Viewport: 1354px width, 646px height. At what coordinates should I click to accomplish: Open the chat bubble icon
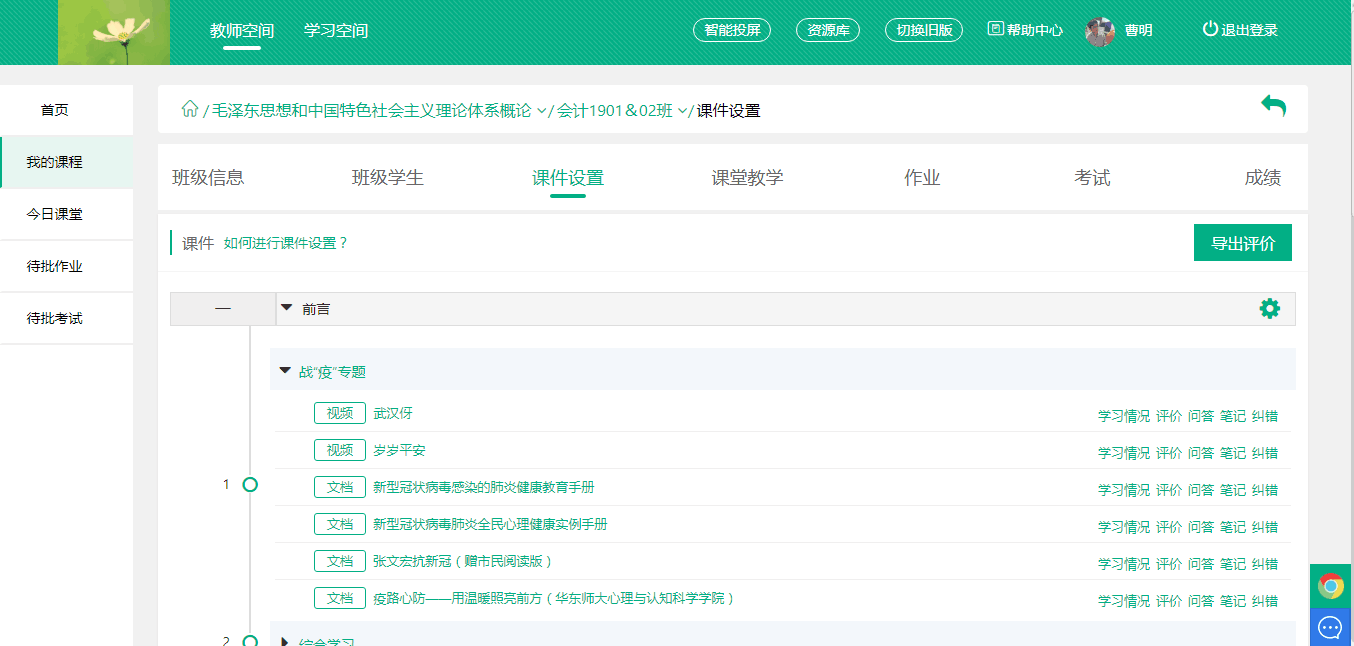coord(1331,627)
